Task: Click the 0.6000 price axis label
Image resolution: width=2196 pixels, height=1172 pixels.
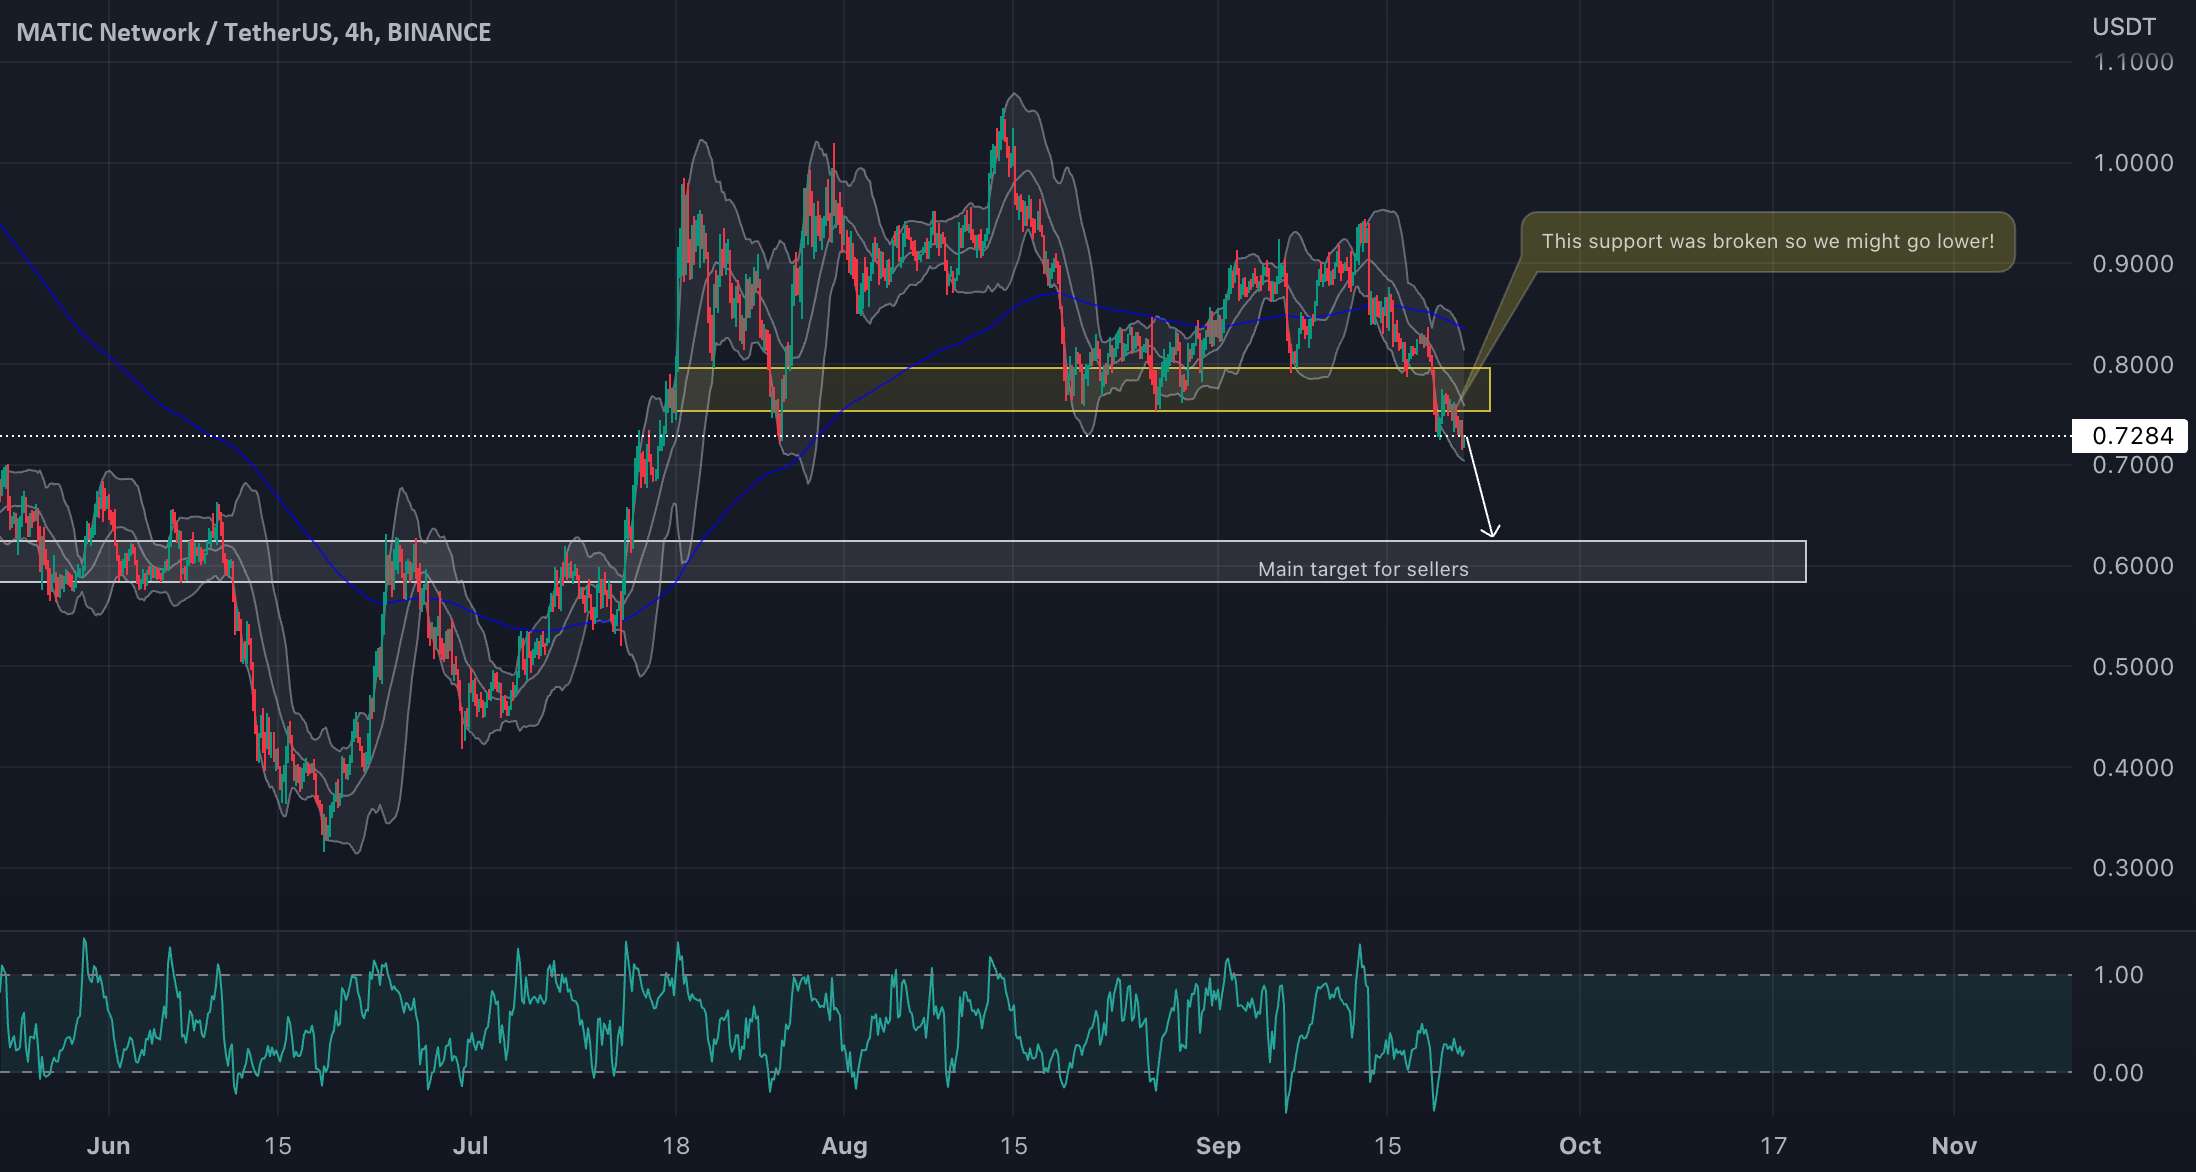Action: pos(2133,566)
